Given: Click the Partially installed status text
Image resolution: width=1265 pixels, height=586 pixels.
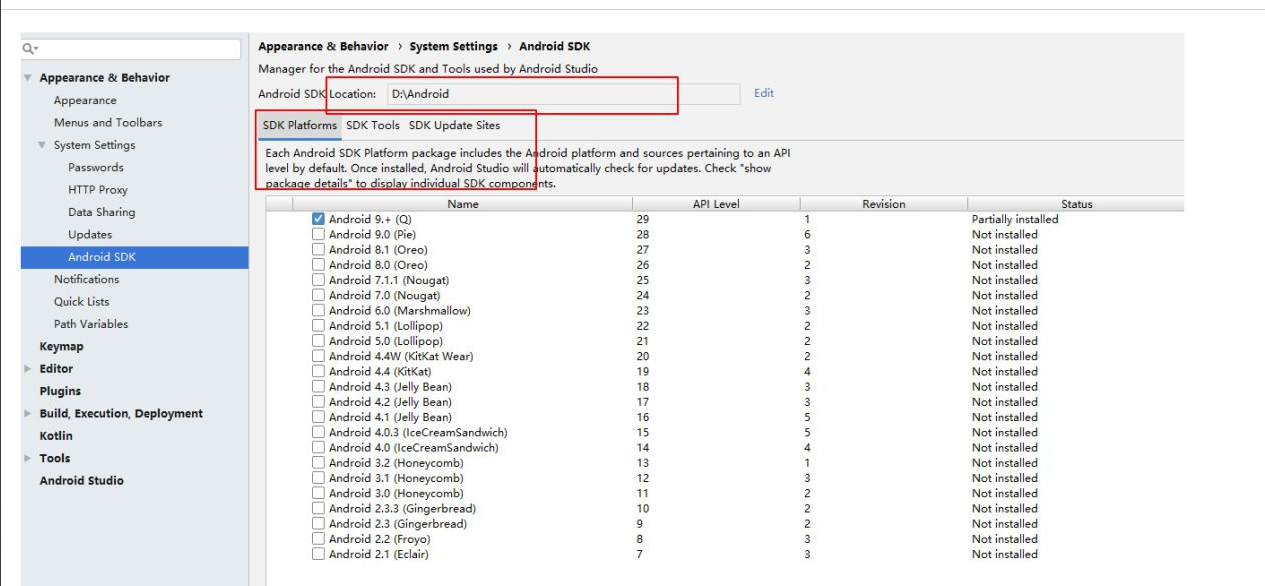Looking at the screenshot, I should 1015,219.
